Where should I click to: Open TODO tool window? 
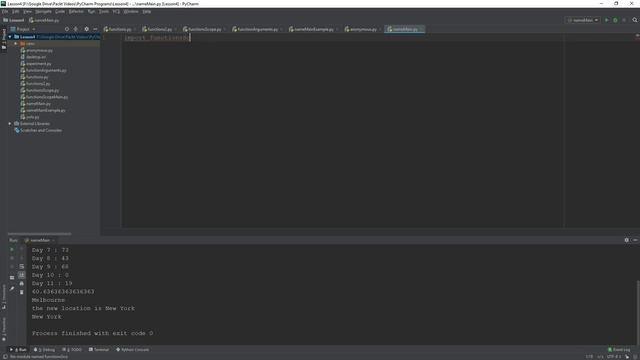coord(72,350)
